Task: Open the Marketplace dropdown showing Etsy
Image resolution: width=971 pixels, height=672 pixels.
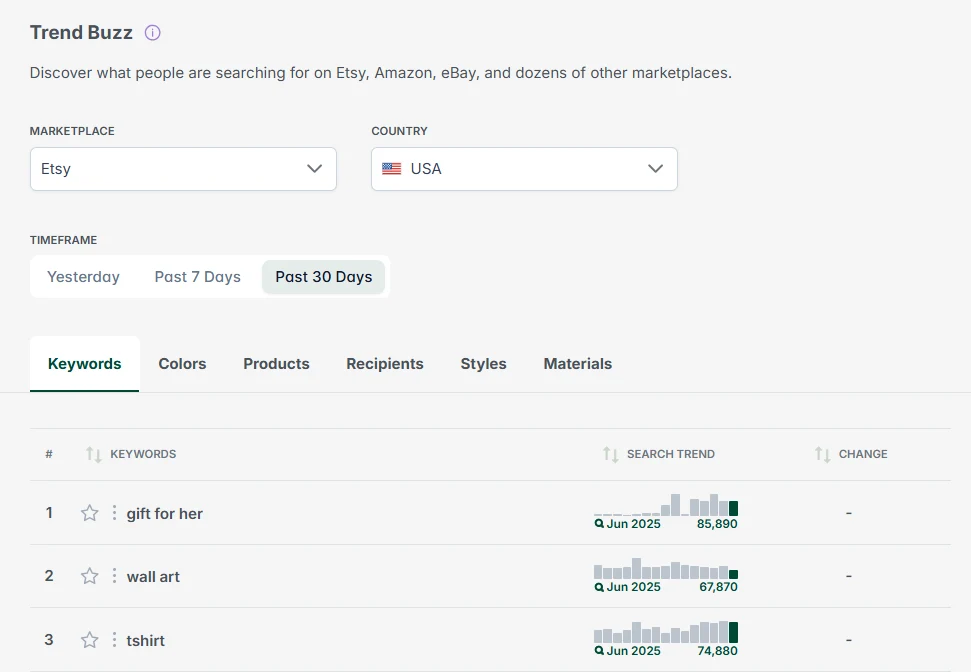Action: tap(183, 168)
